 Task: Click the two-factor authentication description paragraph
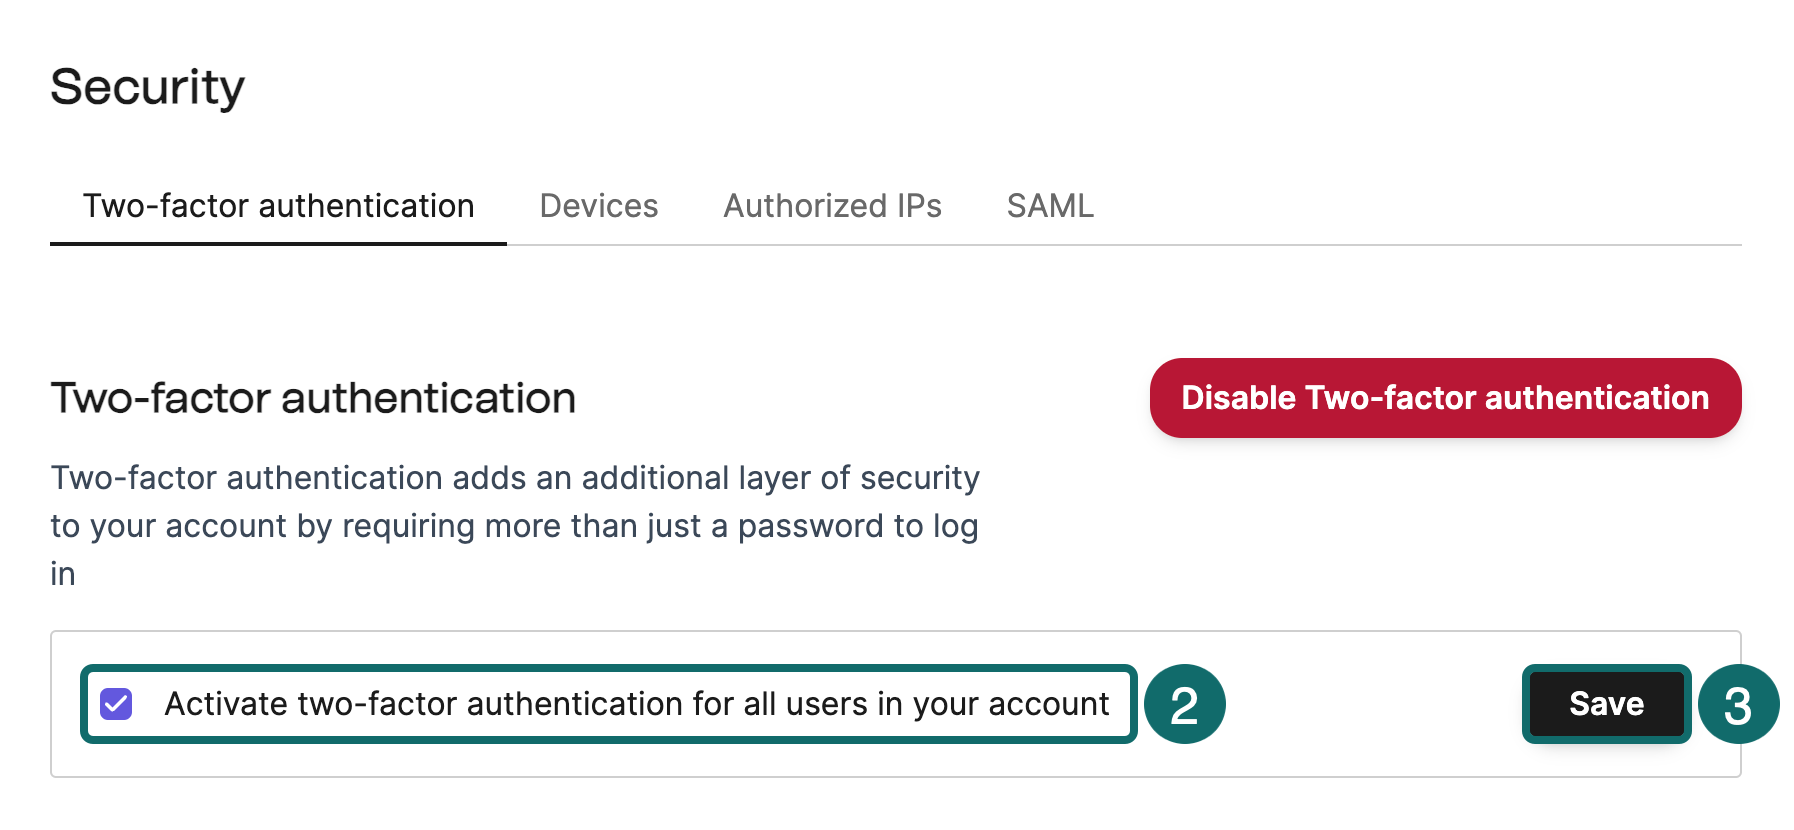(514, 525)
